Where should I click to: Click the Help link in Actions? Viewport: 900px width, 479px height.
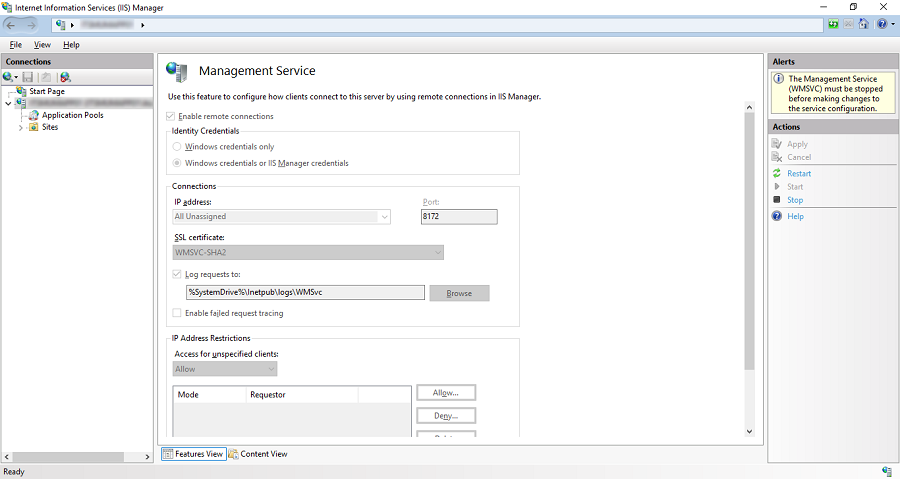(x=796, y=216)
